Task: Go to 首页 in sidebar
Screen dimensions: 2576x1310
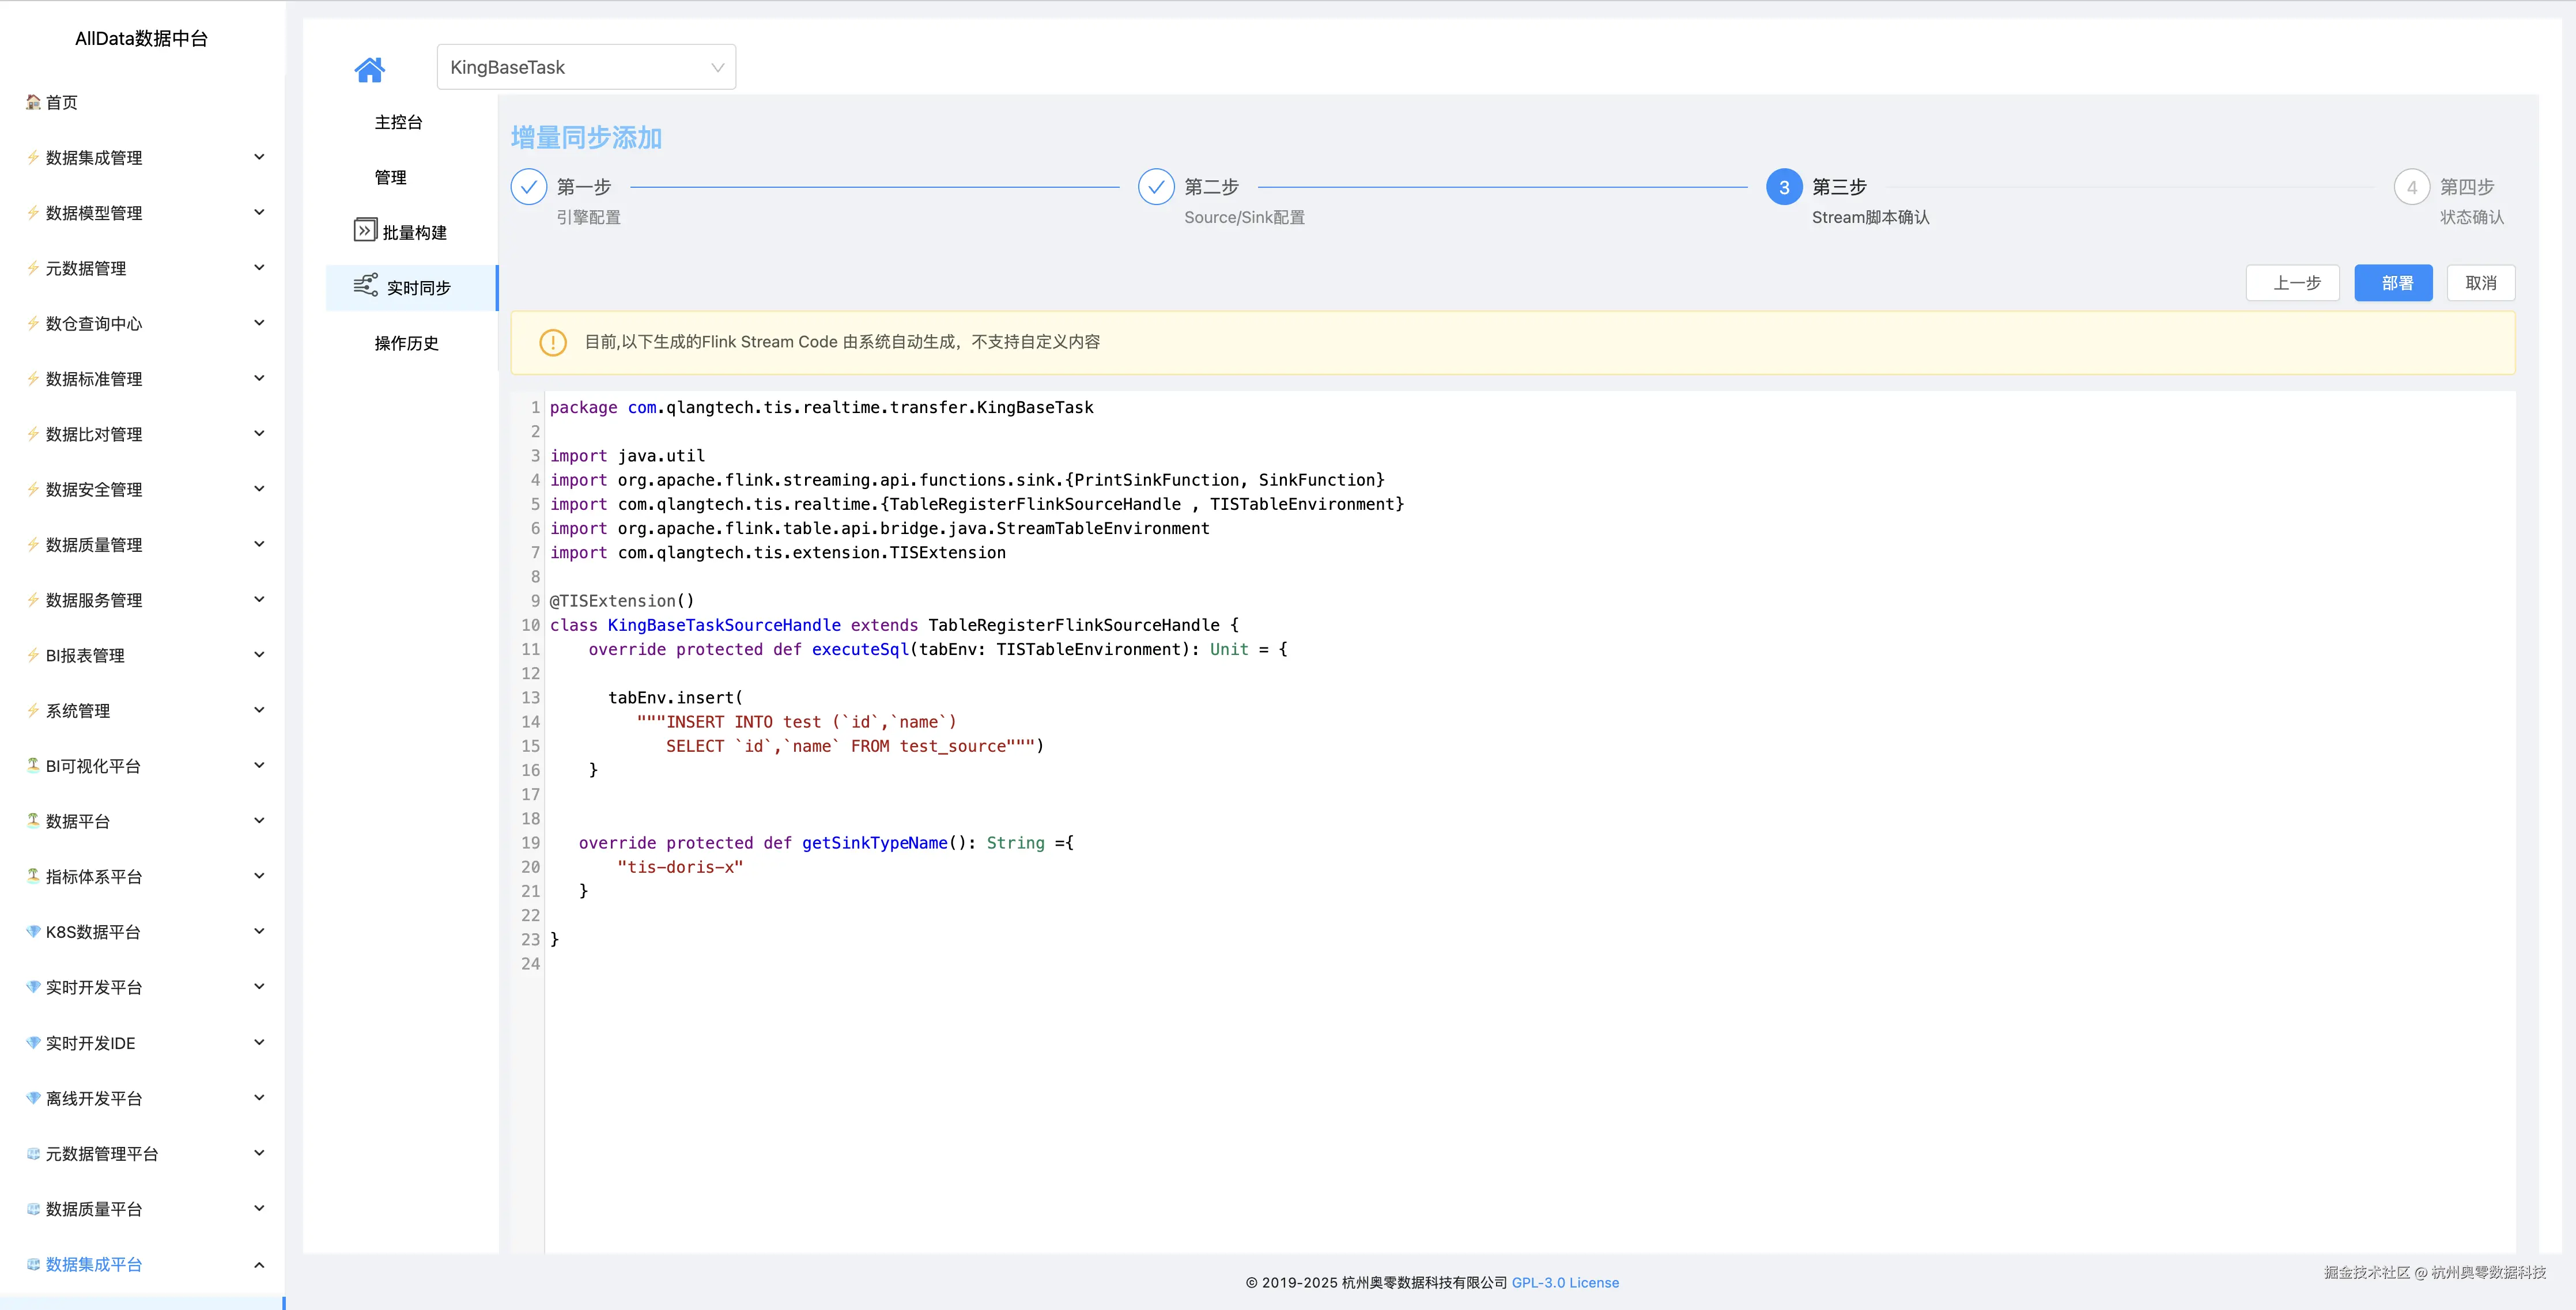Action: (x=61, y=102)
